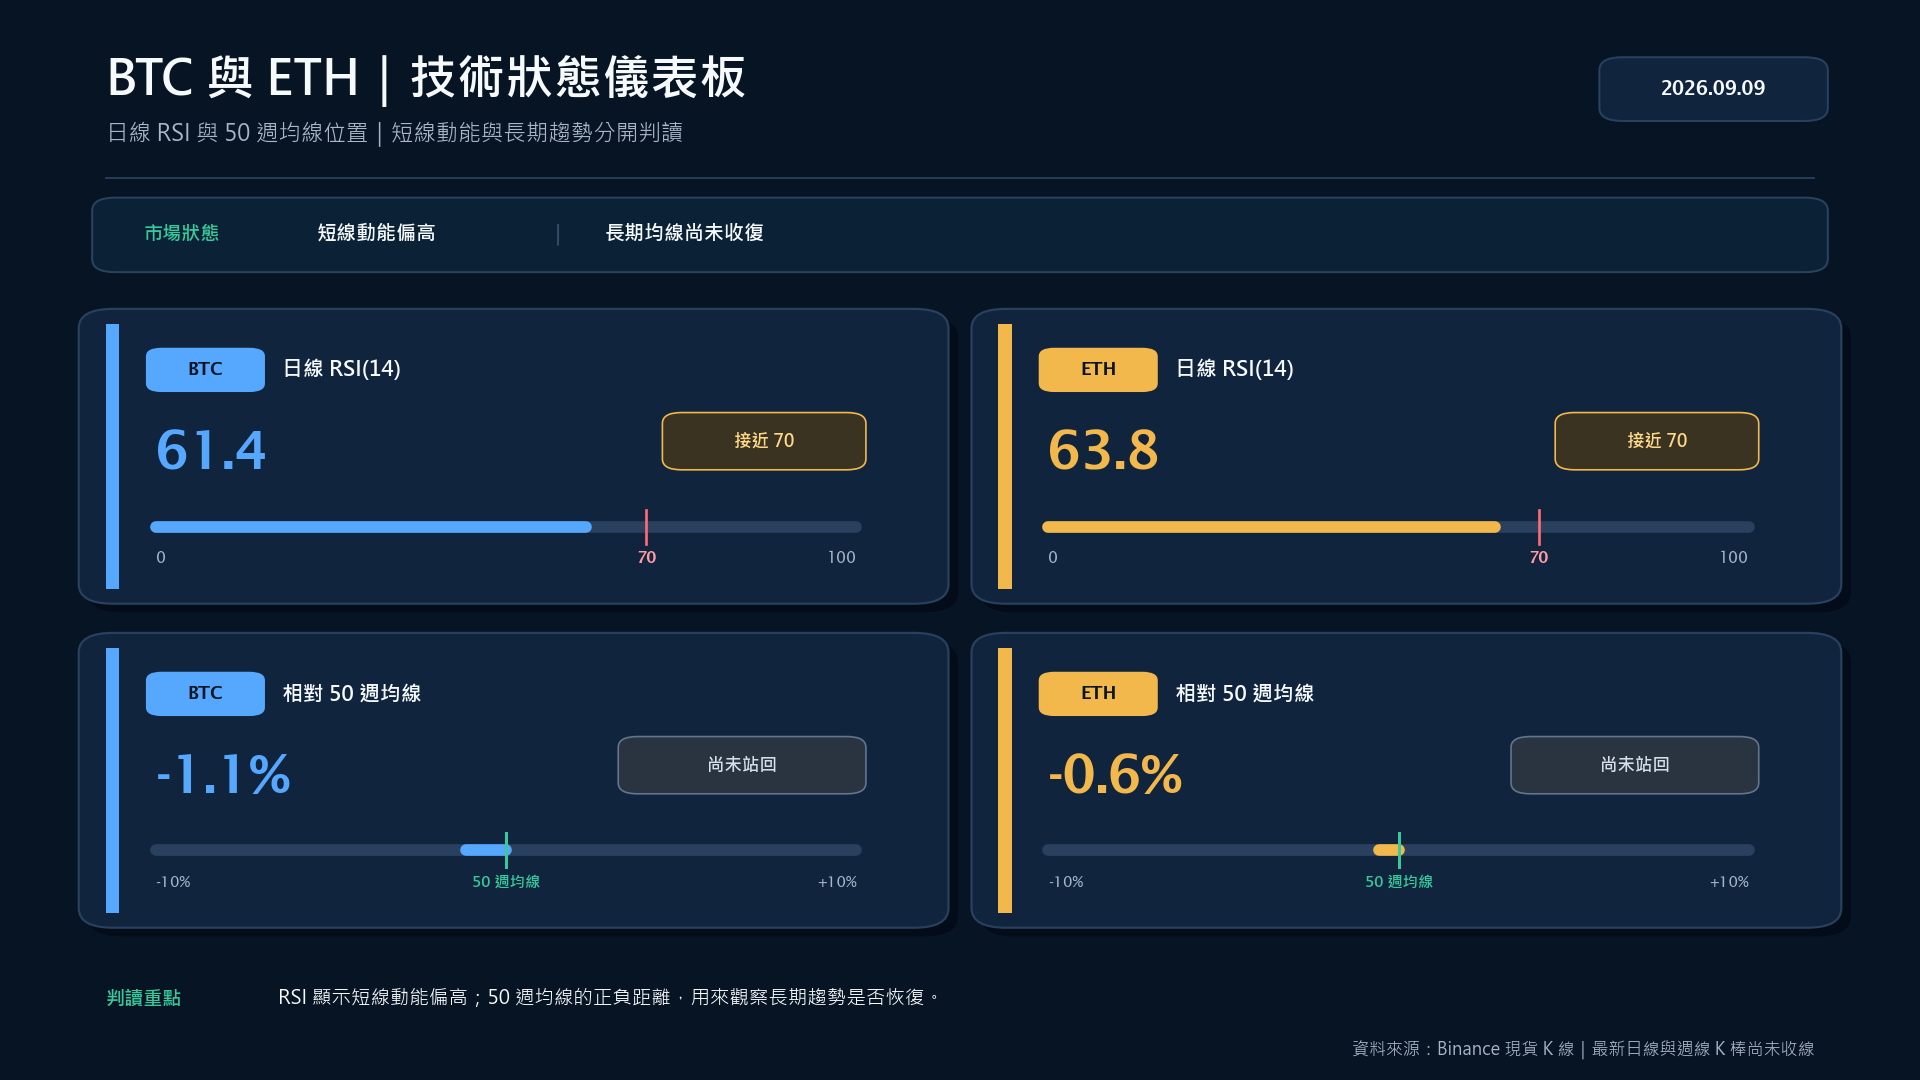Click the 接近 70 tag in the ETH card
1920x1080 pixels.
click(1657, 441)
